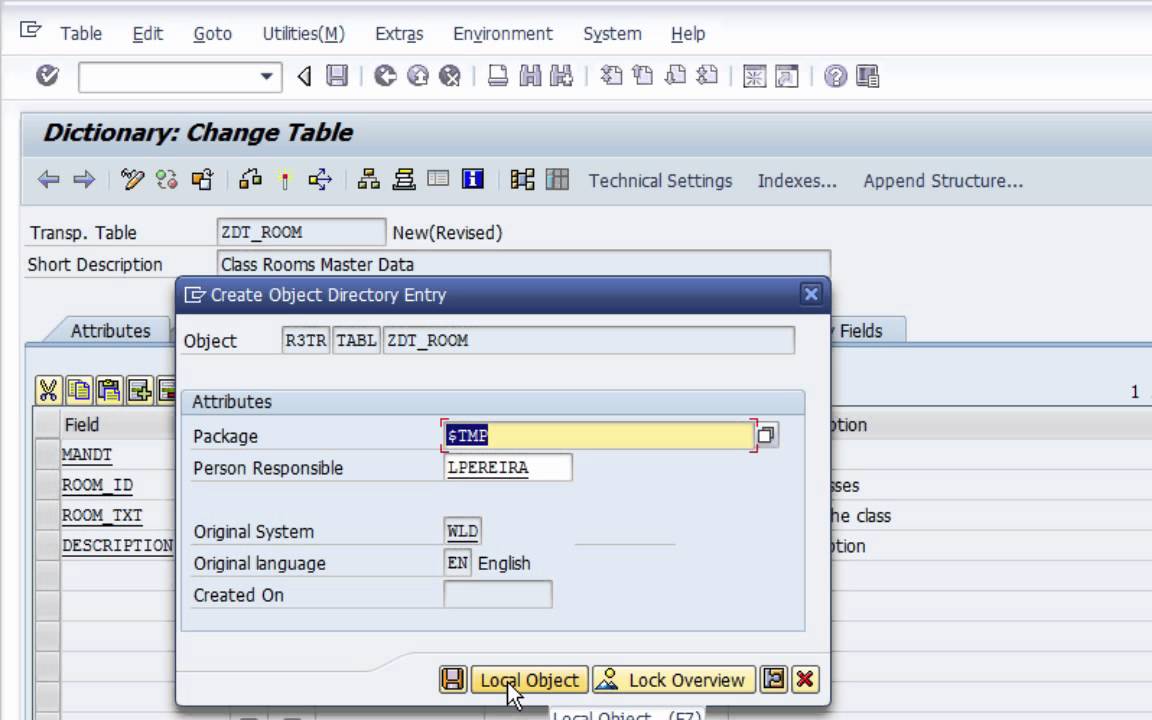Click the Paste clipboard icon above Field list
The width and height of the screenshot is (1152, 720).
109,391
